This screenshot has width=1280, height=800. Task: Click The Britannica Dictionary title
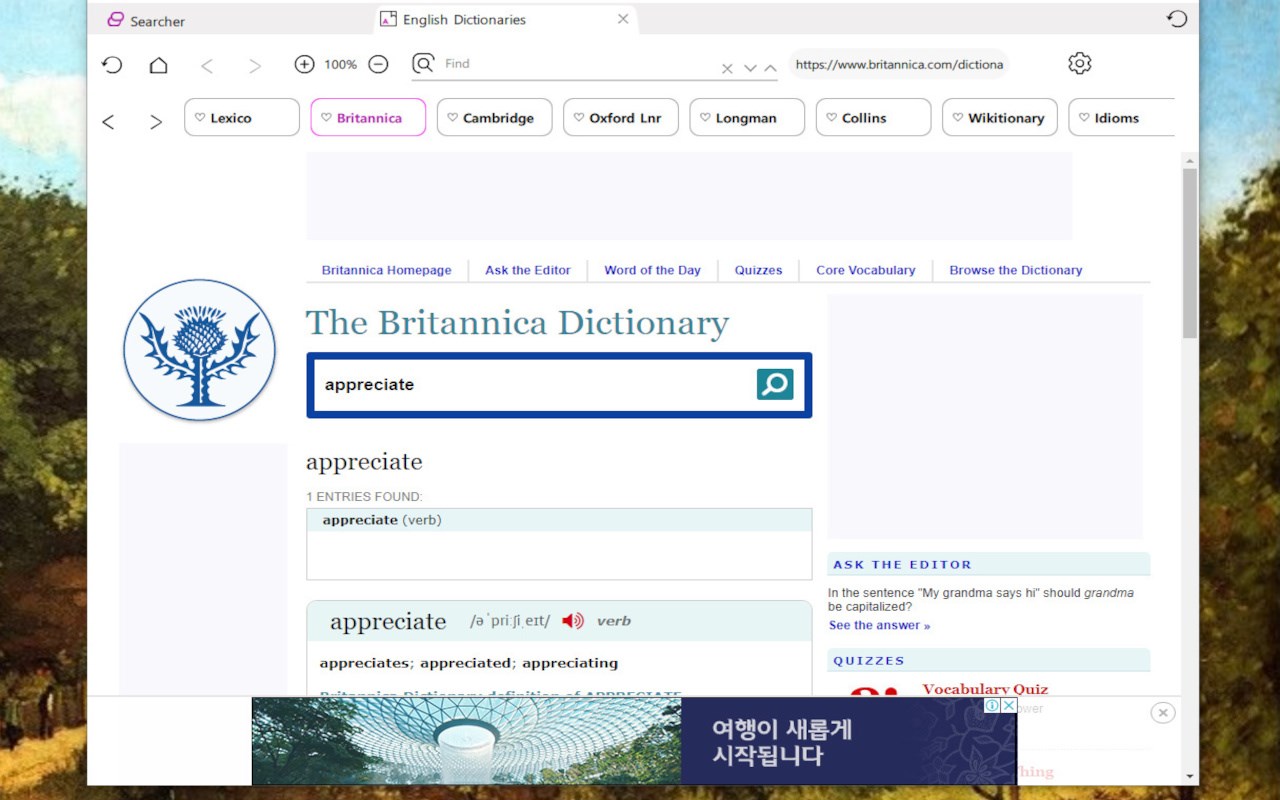(517, 323)
